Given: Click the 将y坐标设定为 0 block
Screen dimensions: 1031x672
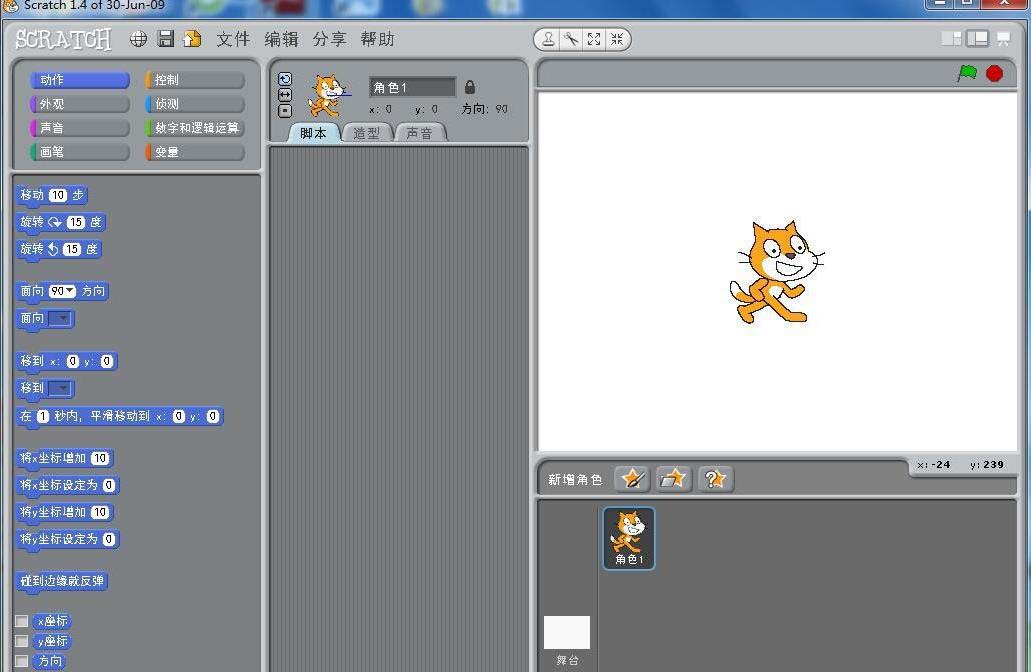Looking at the screenshot, I should pos(67,539).
